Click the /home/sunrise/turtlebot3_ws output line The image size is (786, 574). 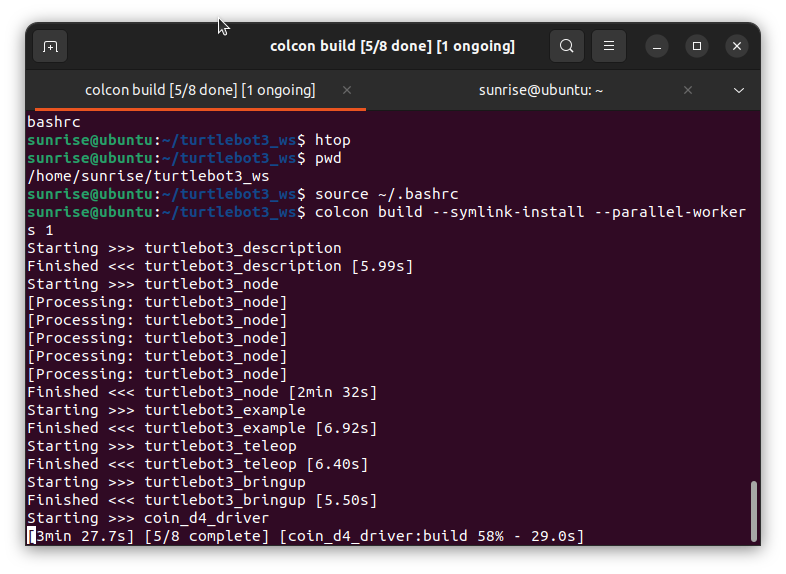[148, 176]
